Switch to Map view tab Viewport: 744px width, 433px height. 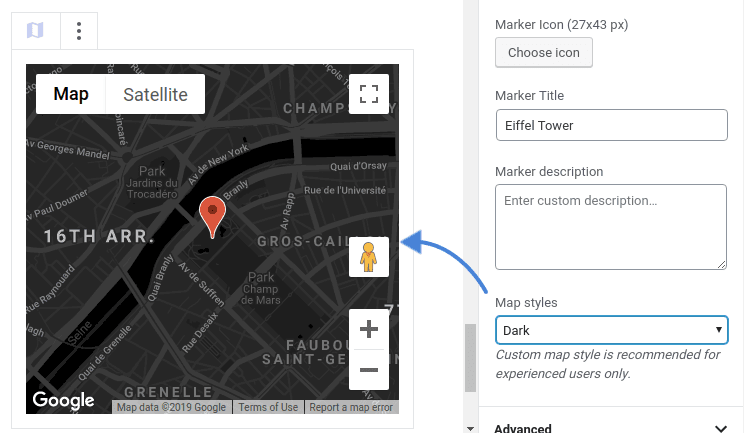[x=71, y=94]
